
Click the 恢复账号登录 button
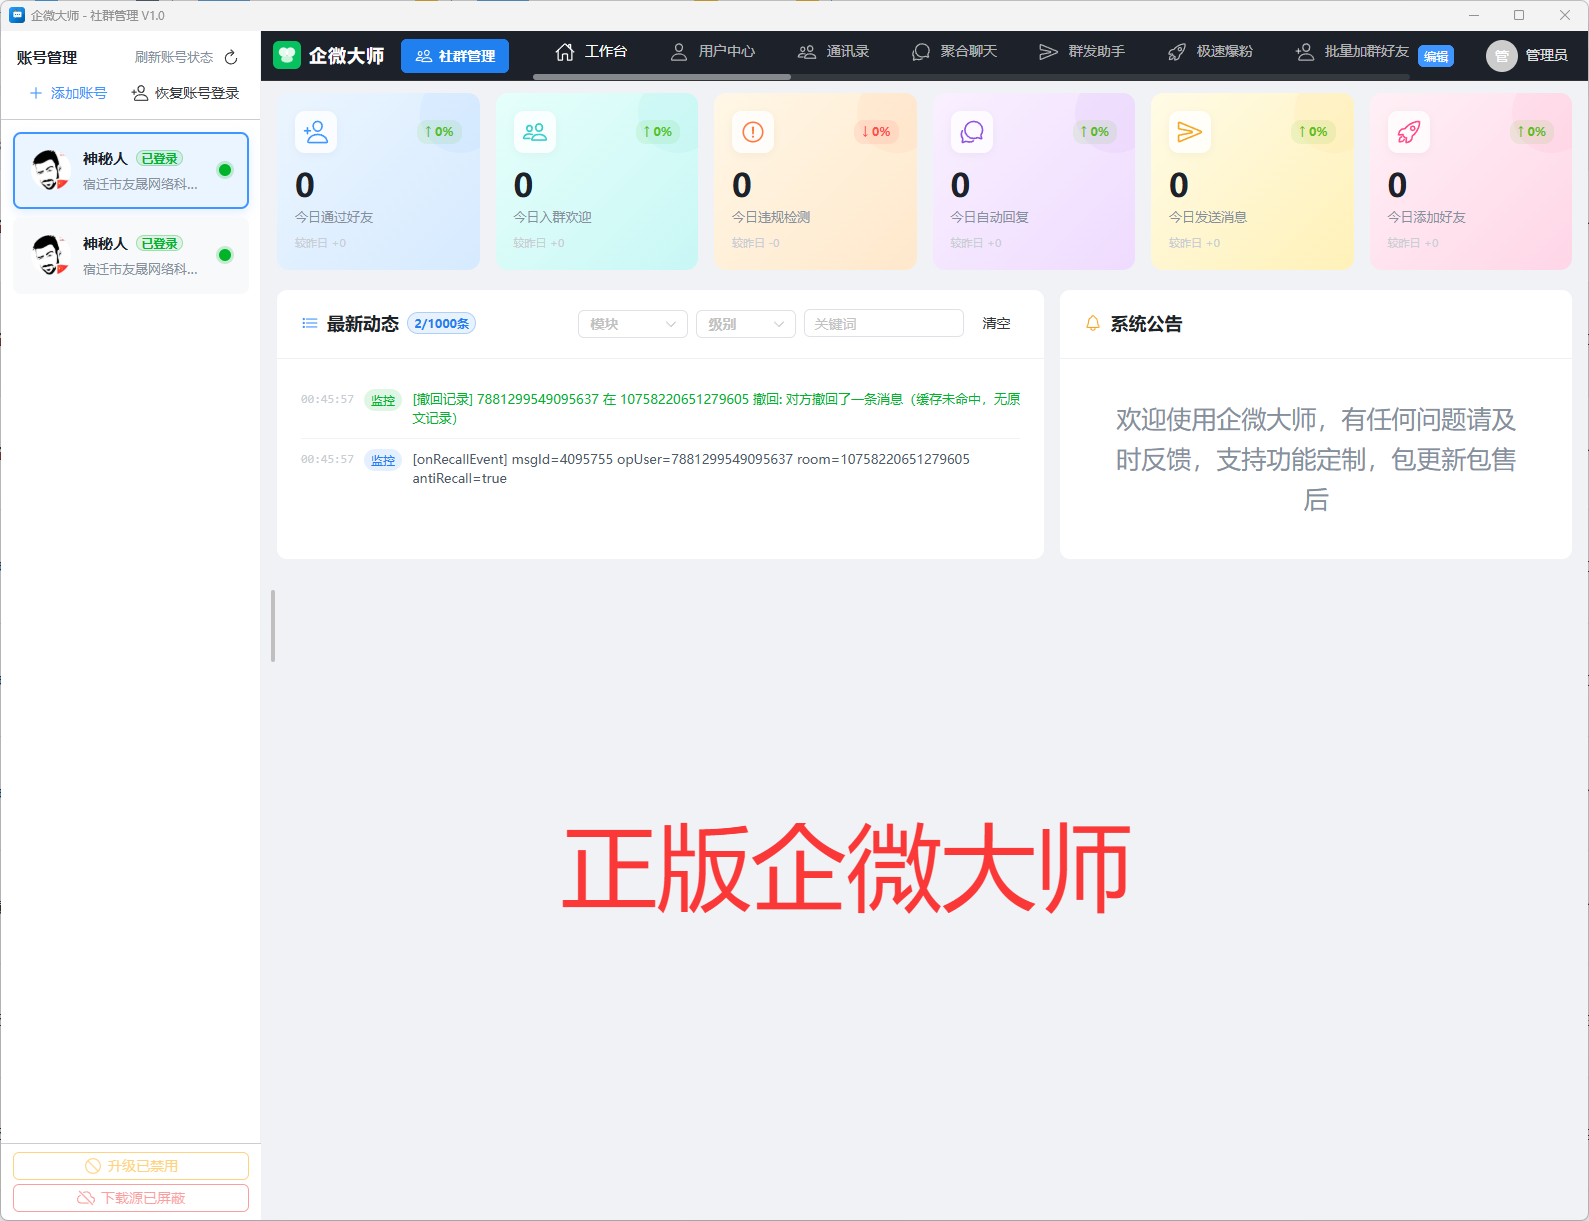[x=186, y=93]
